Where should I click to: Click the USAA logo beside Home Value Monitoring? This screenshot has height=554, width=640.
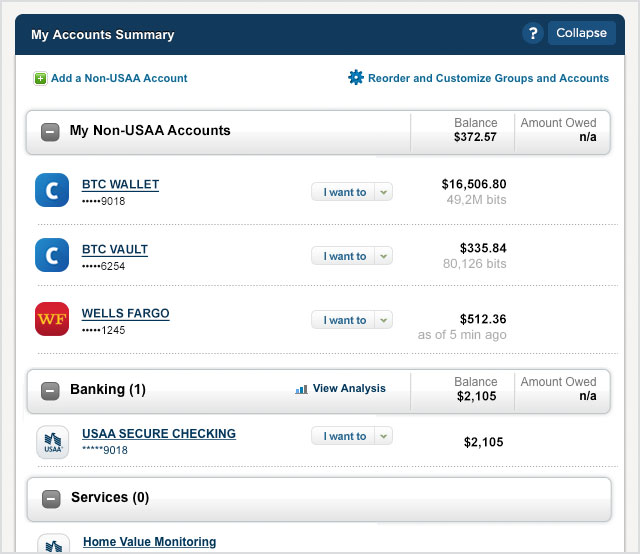53,544
